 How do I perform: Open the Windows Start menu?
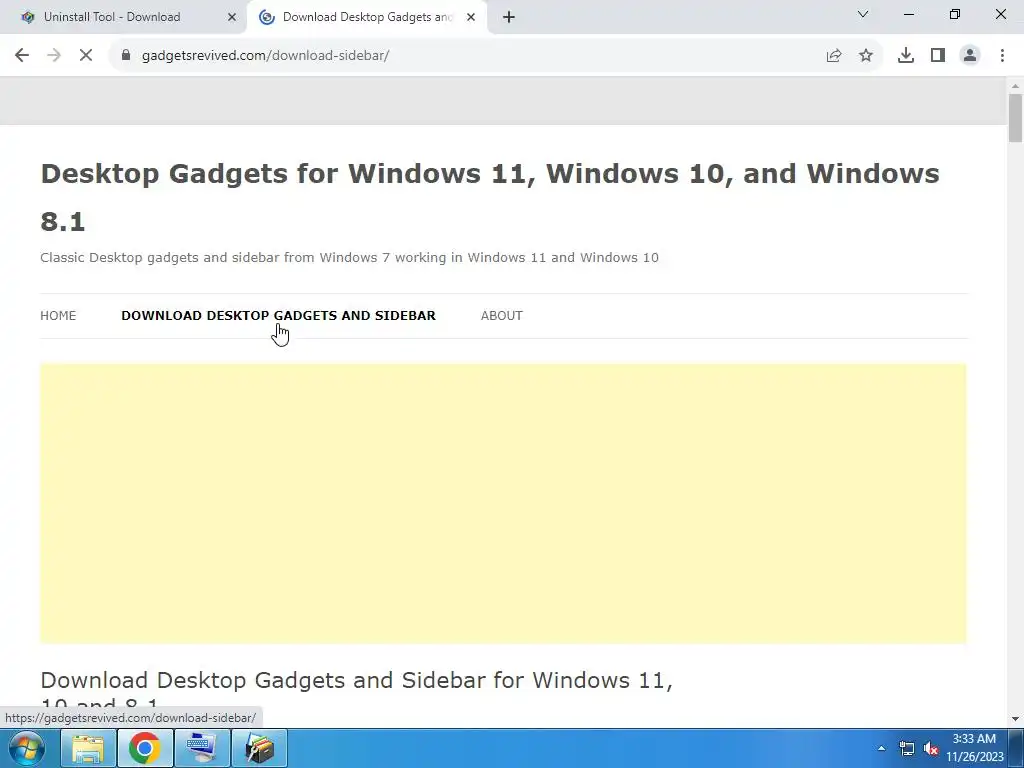[27, 748]
